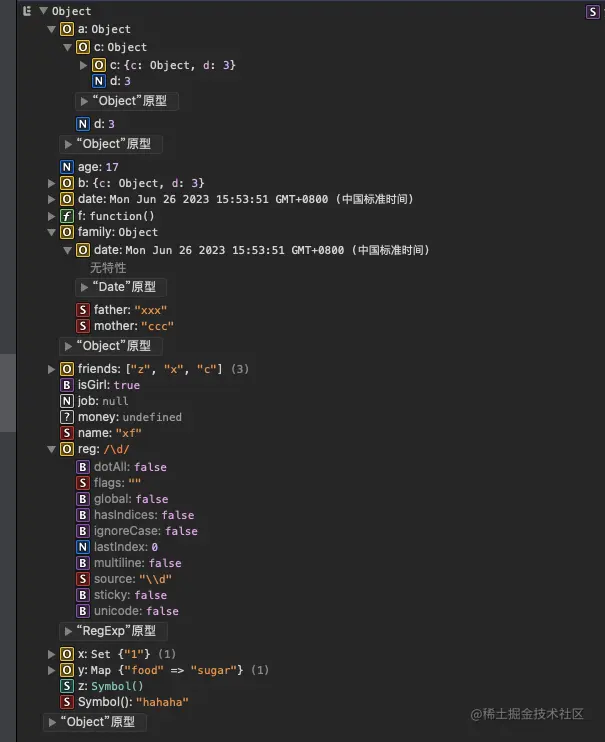Click the number icon beside 'lastIndex: 0'
The width and height of the screenshot is (605, 742).
83,548
